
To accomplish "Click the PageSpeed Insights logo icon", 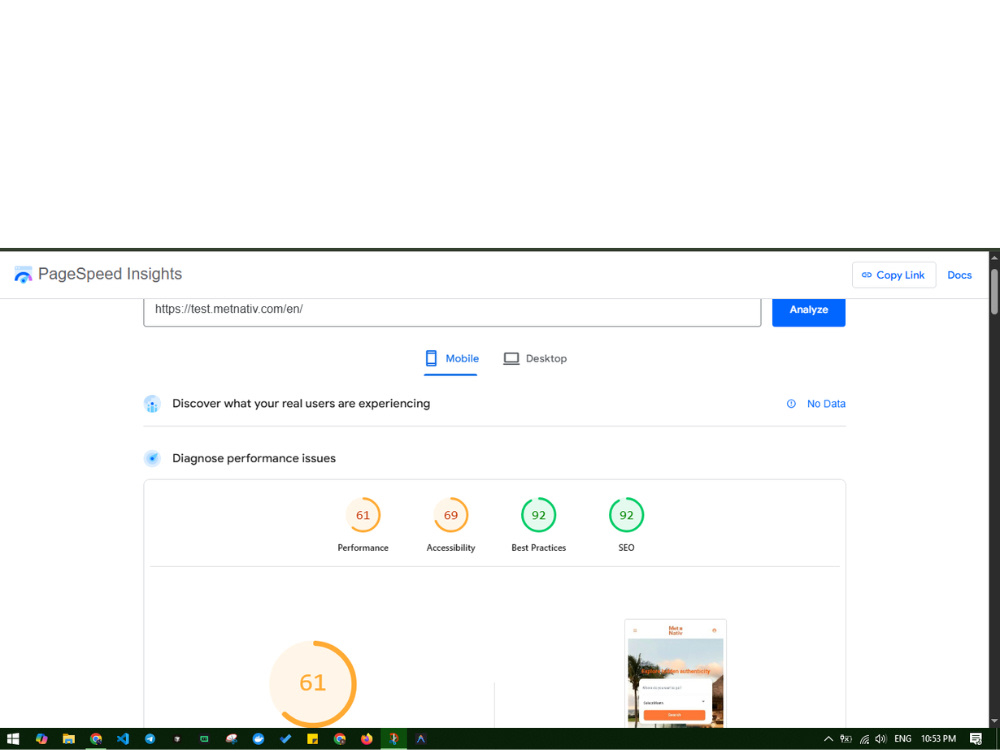I will click(23, 274).
